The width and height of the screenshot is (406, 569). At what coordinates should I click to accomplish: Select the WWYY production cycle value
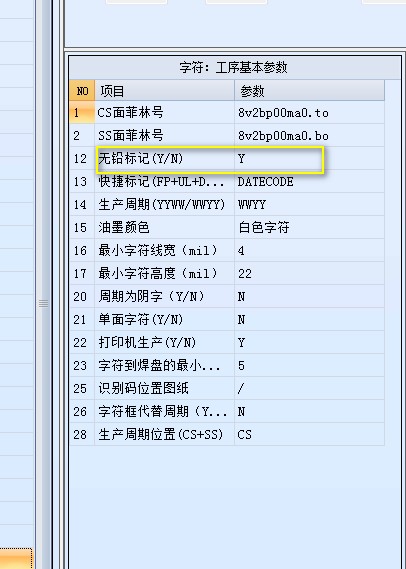(309, 205)
